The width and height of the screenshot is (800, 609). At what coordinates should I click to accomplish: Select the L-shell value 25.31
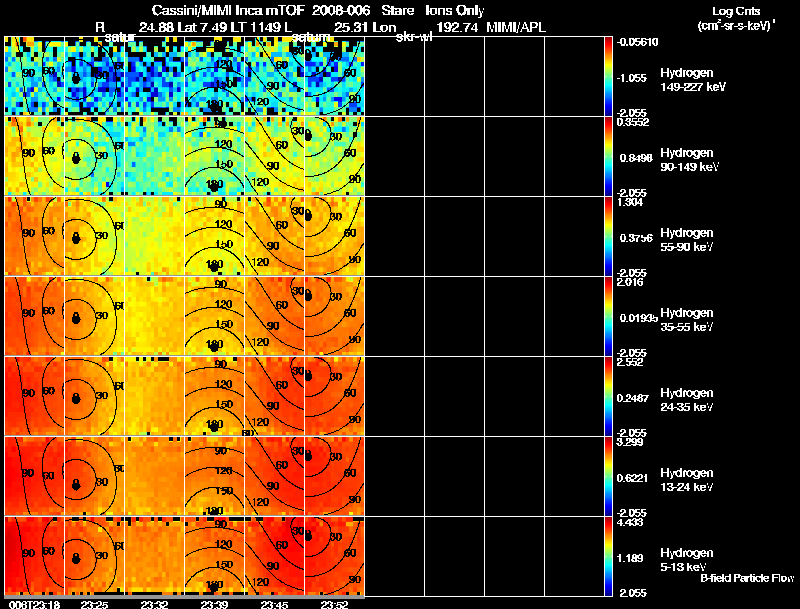[x=351, y=28]
